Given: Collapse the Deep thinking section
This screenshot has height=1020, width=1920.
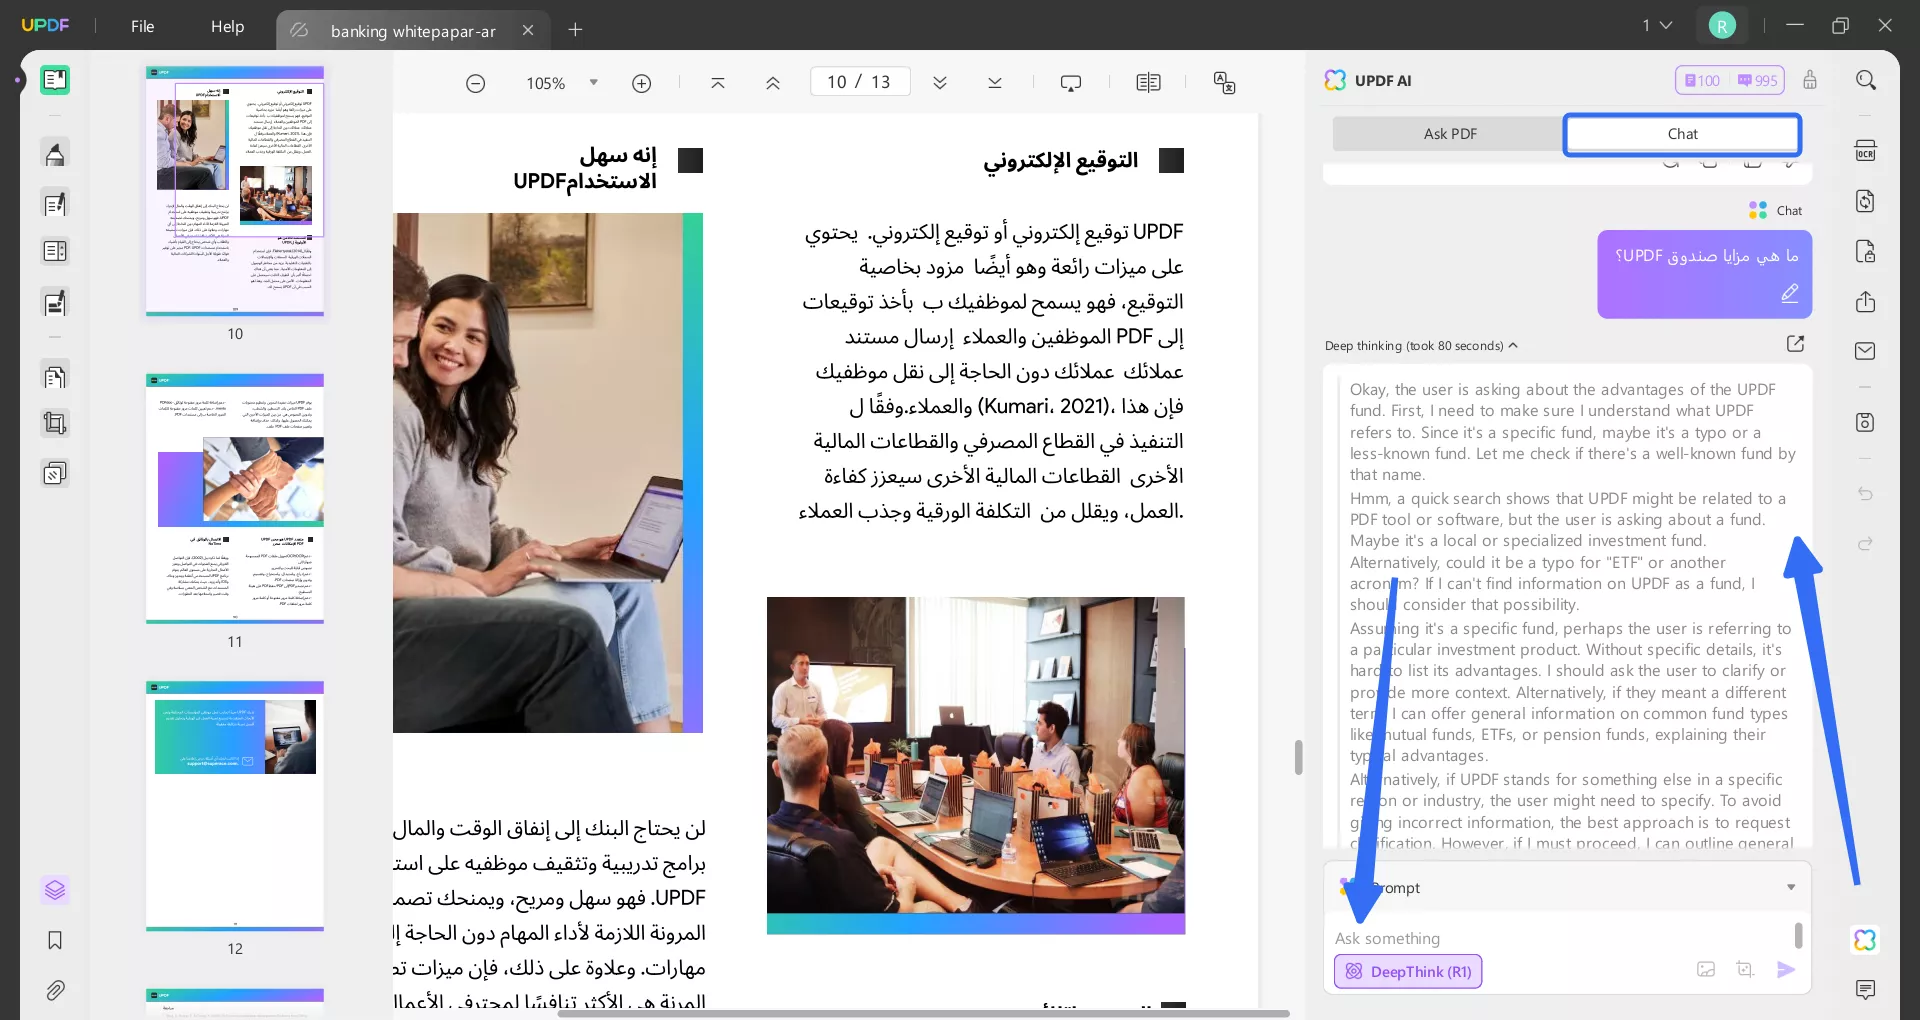Looking at the screenshot, I should point(1513,345).
